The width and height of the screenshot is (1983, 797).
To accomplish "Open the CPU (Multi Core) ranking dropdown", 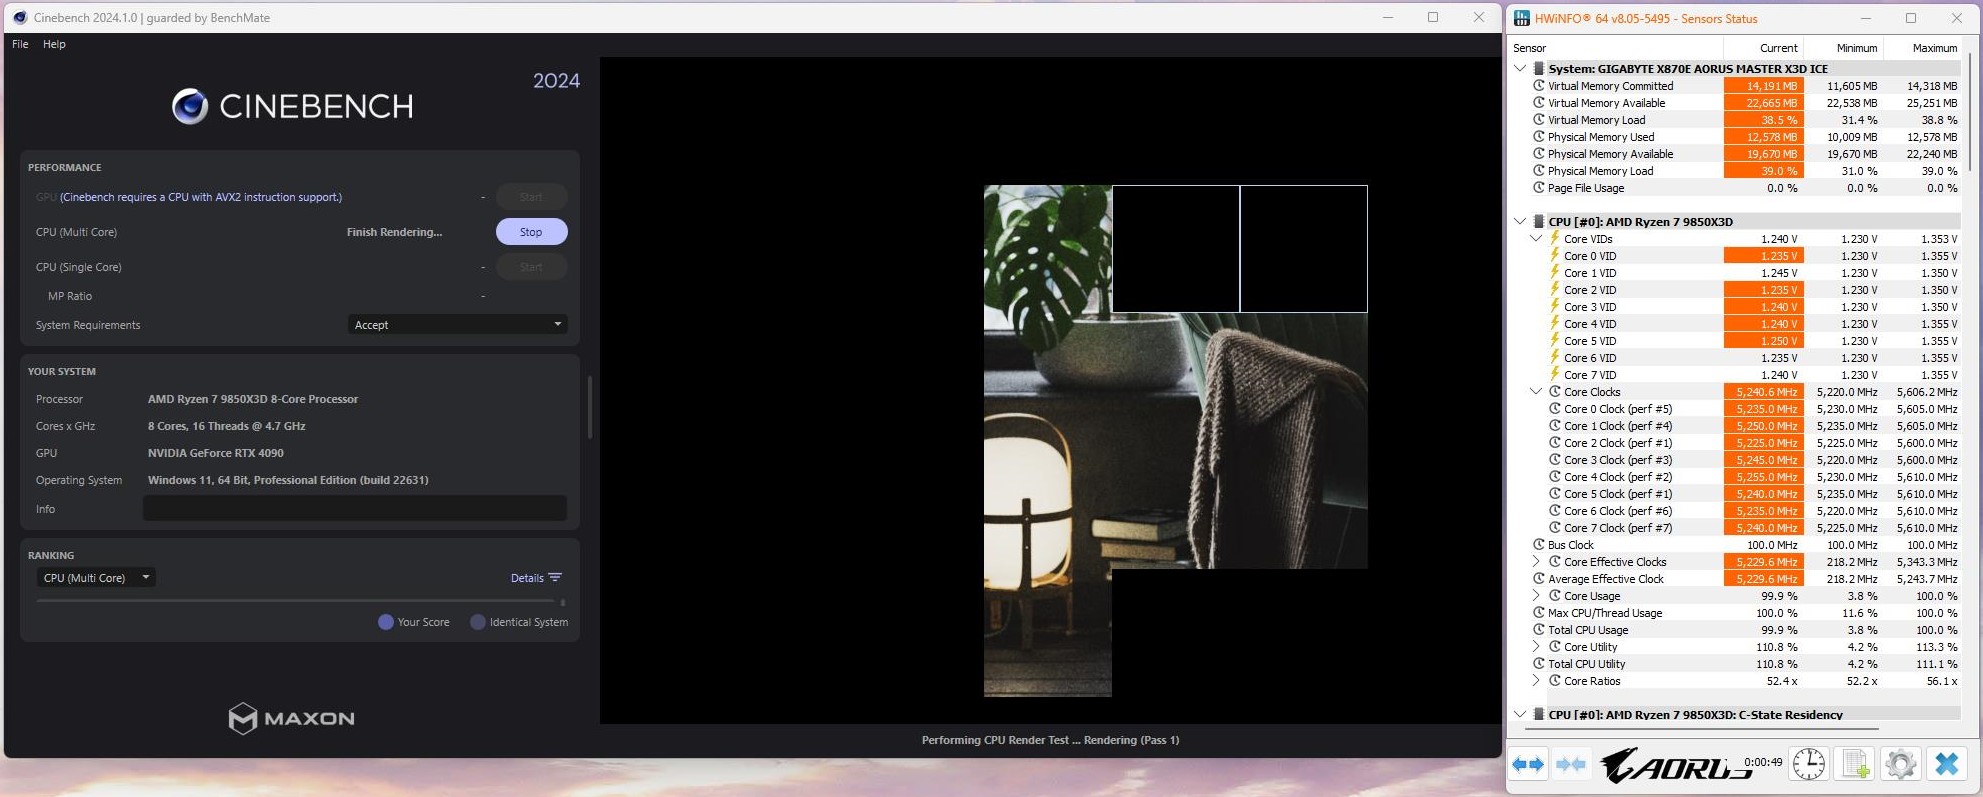I will pos(96,578).
